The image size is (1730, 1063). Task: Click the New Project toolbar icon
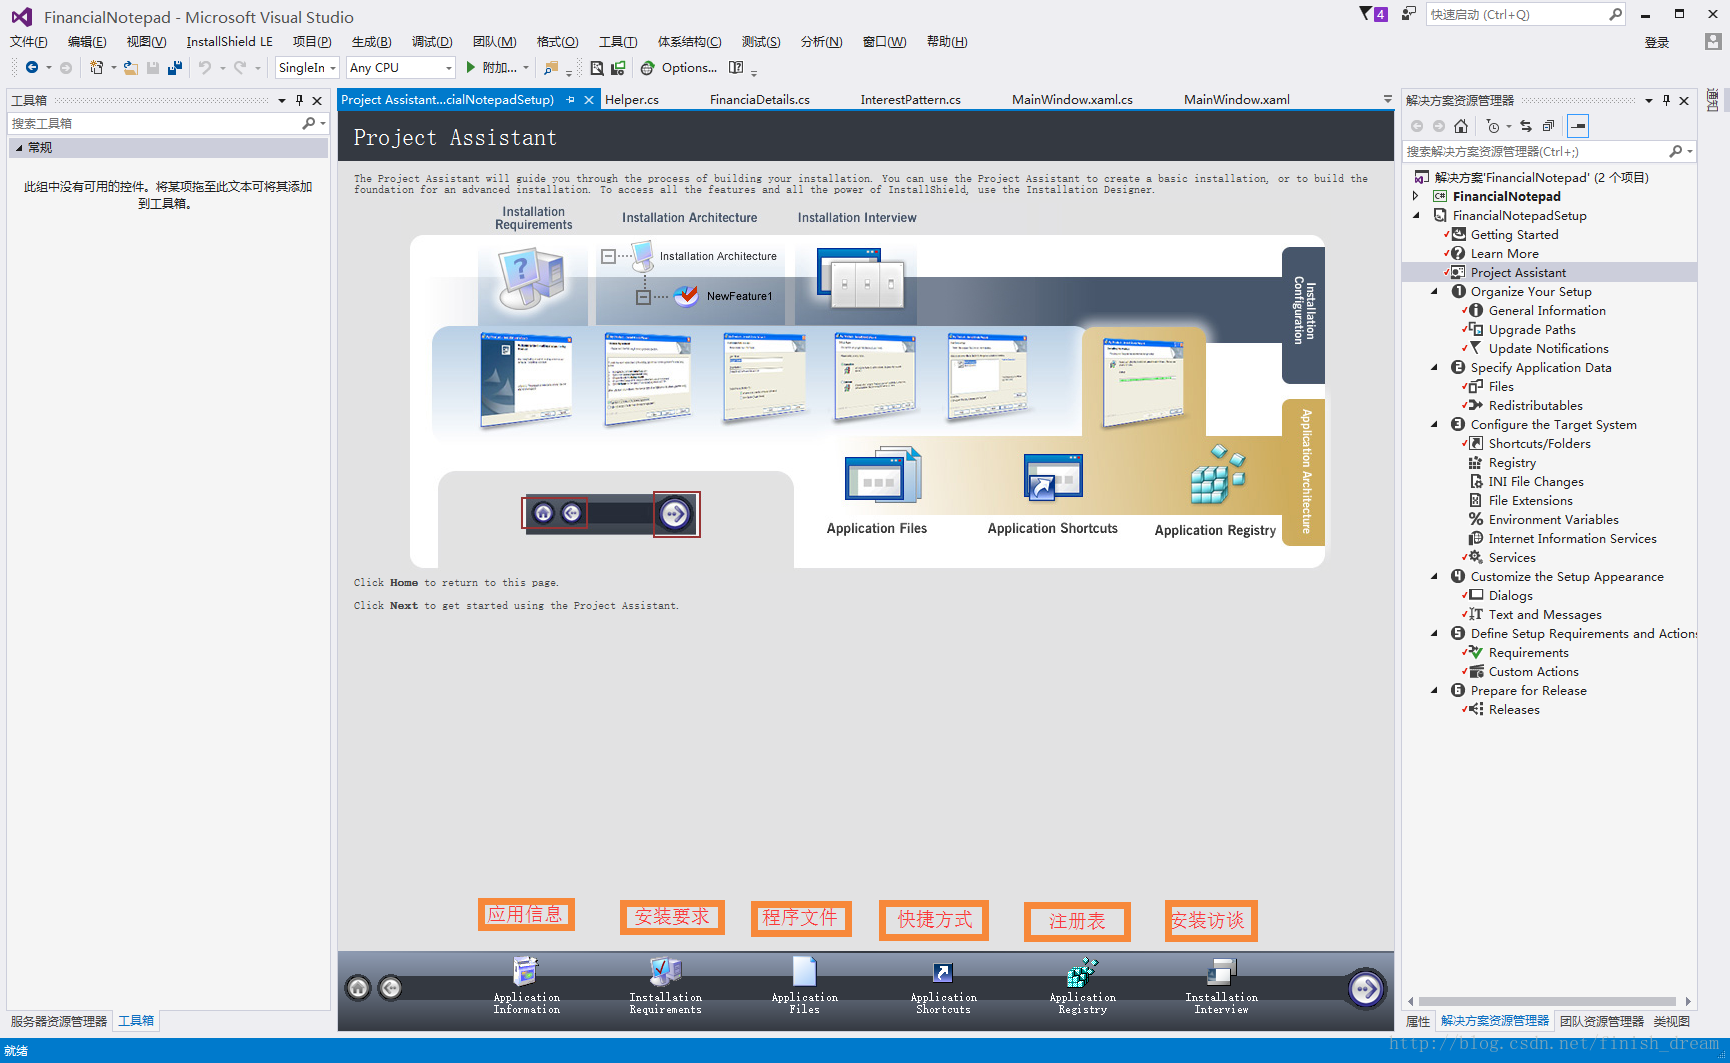pyautogui.click(x=96, y=68)
